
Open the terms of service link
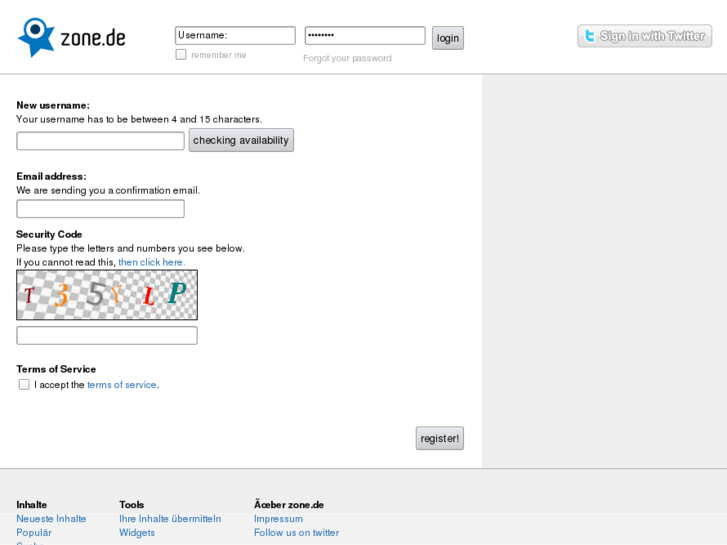121,385
